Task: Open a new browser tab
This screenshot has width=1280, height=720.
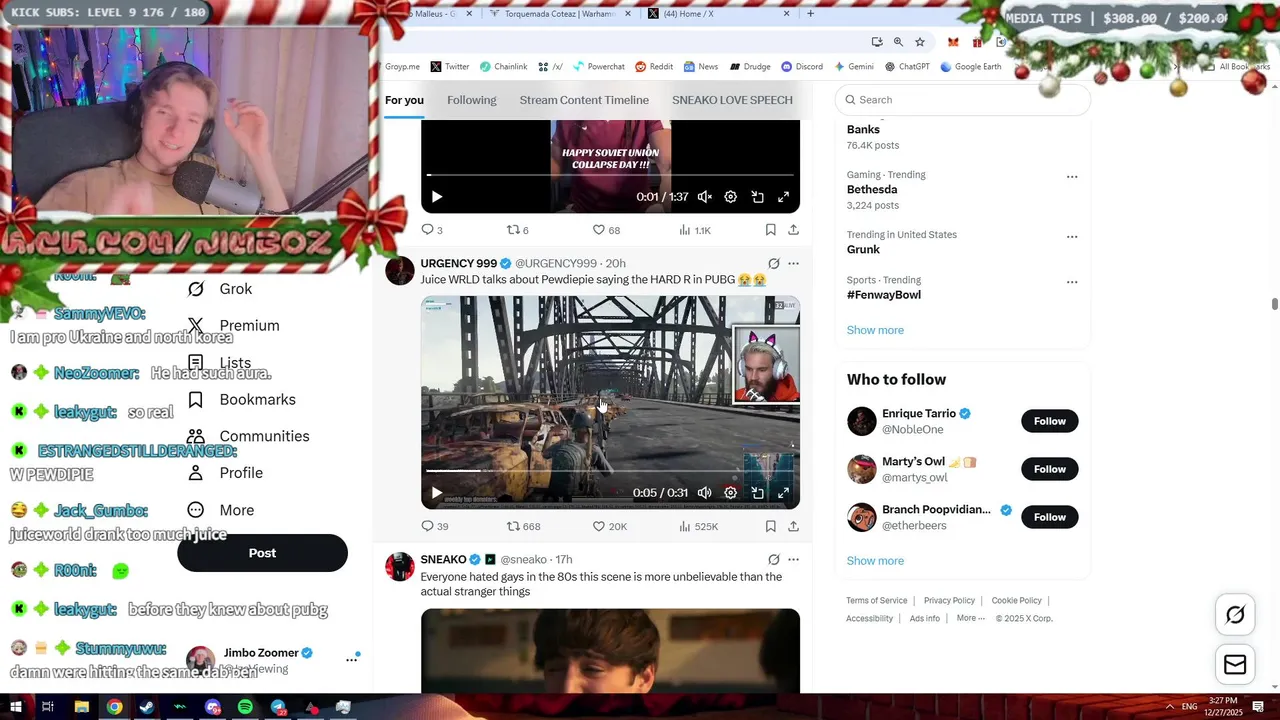Action: tap(810, 14)
